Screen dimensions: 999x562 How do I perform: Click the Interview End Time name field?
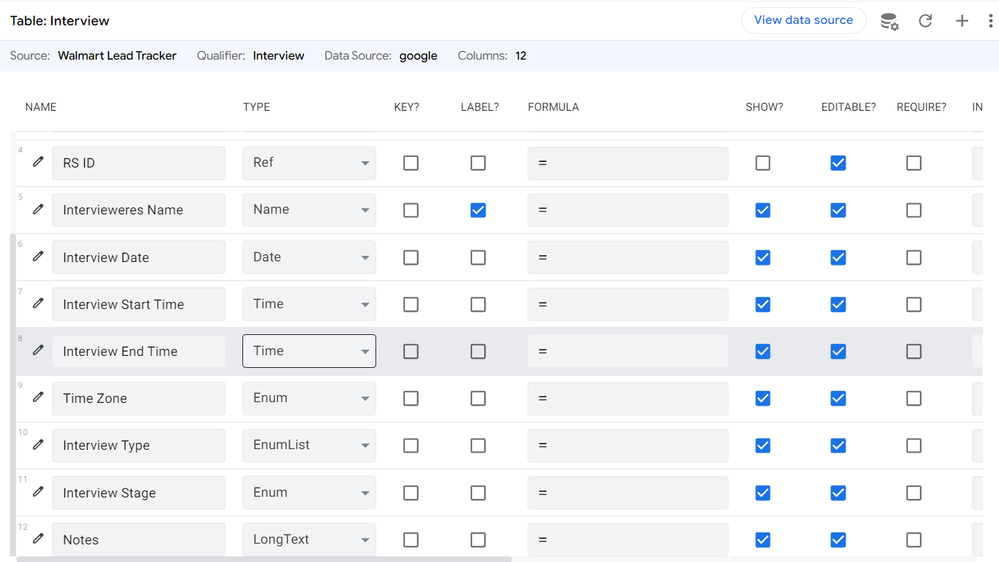click(x=139, y=351)
